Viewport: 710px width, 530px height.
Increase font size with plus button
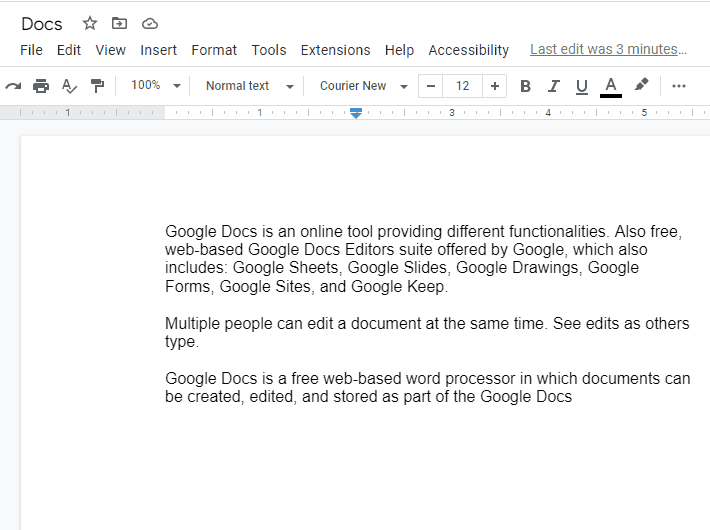495,86
